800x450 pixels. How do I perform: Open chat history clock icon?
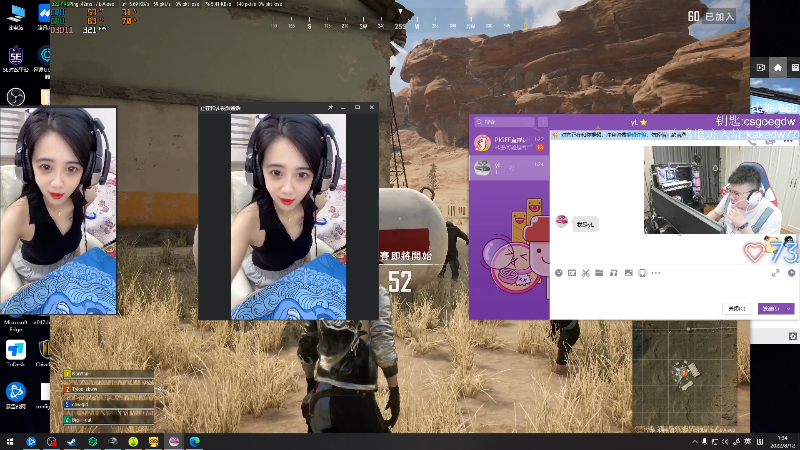point(791,273)
